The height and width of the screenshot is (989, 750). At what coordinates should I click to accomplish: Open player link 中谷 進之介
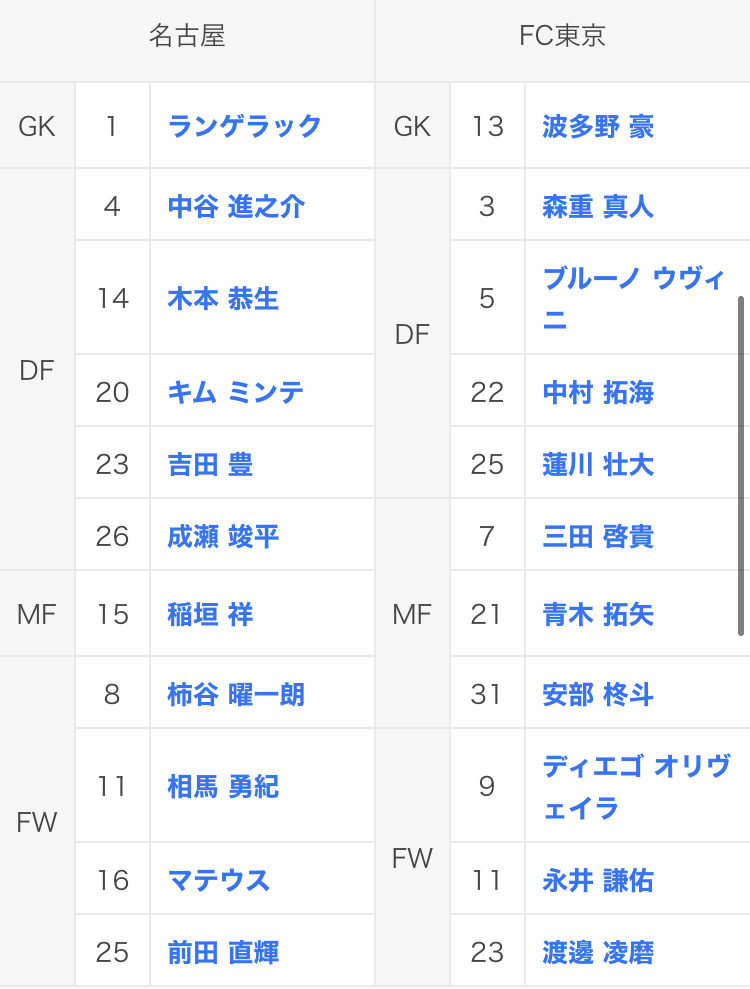pyautogui.click(x=236, y=206)
